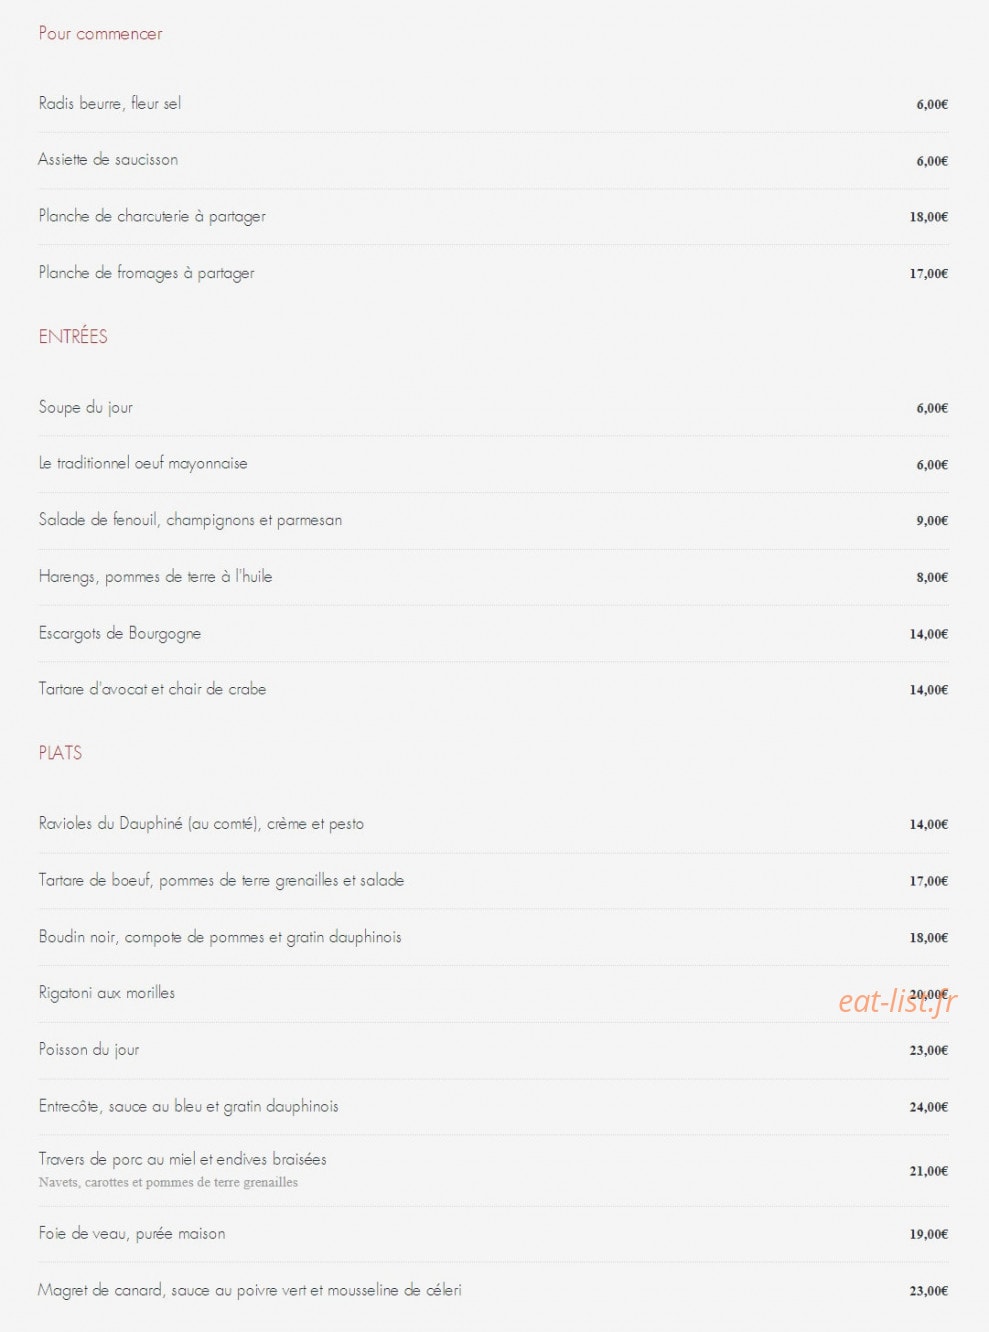This screenshot has width=989, height=1332.
Task: Click 'Le traditionnel oeuf mayonnaise'
Action: tap(143, 463)
